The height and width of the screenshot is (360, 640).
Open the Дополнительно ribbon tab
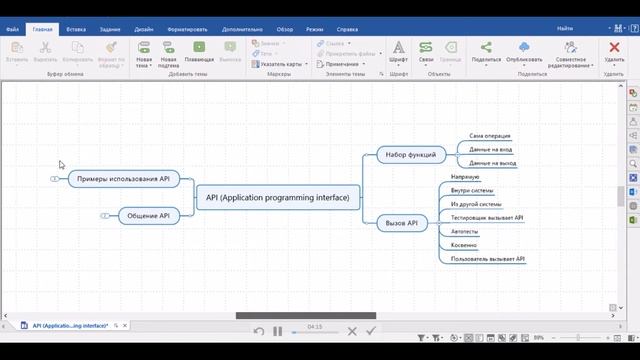tap(242, 29)
